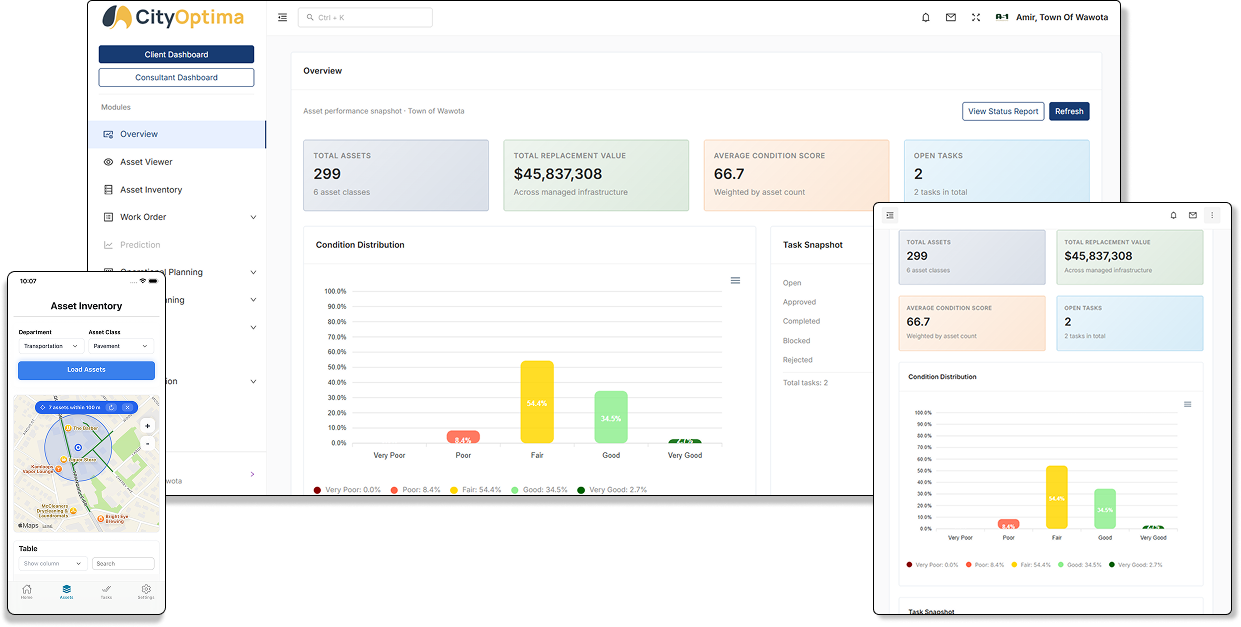The image size is (1241, 627).
Task: Click the View Status Report button
Action: 1003,111
